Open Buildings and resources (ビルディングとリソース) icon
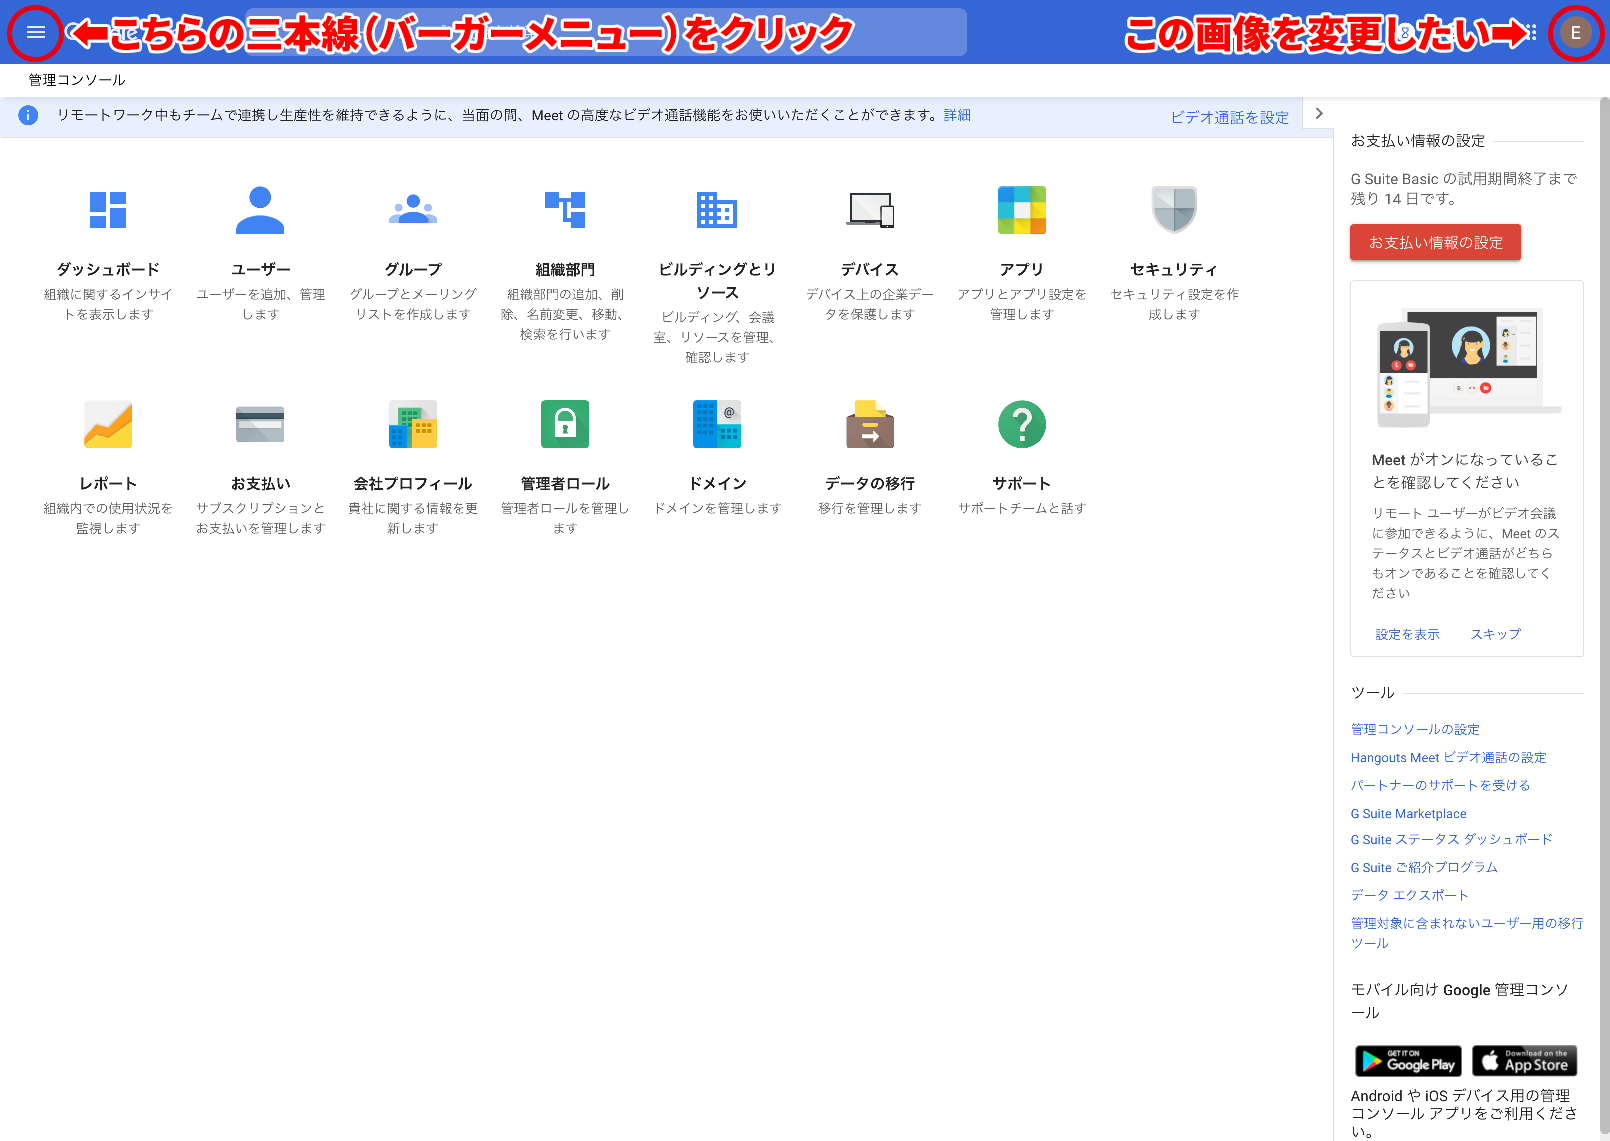Image resolution: width=1610 pixels, height=1141 pixels. 717,210
